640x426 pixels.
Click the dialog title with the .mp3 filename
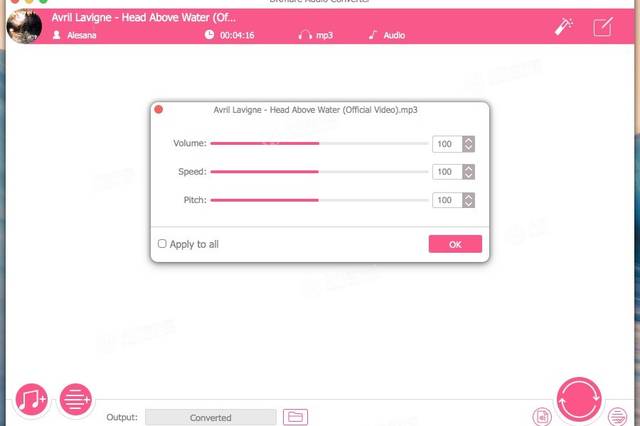316,110
